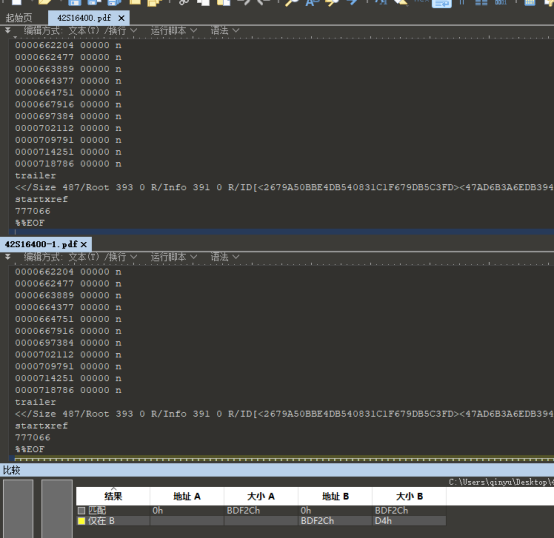
Task: Click the left comparison overview bar
Action: (x=18, y=509)
